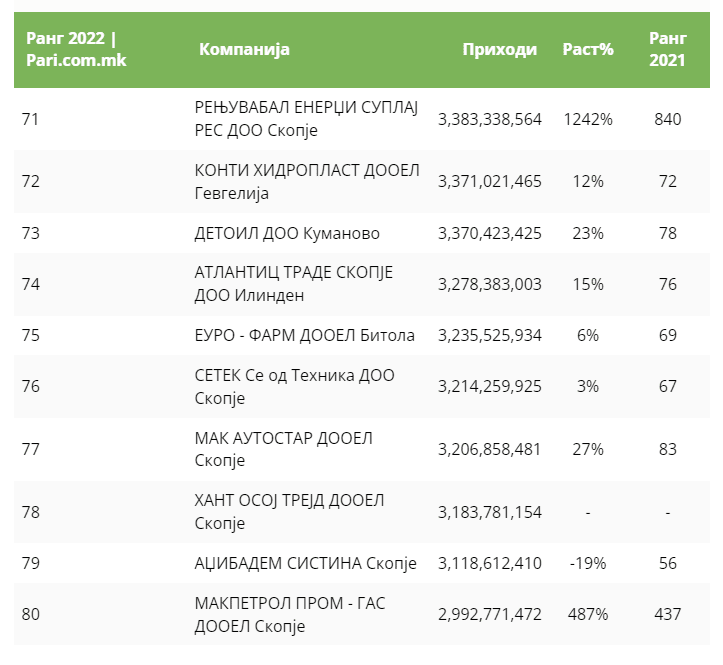This screenshot has height=665, width=723.
Task: Click СЕТЕК Се од Техника company name
Action: click(294, 386)
